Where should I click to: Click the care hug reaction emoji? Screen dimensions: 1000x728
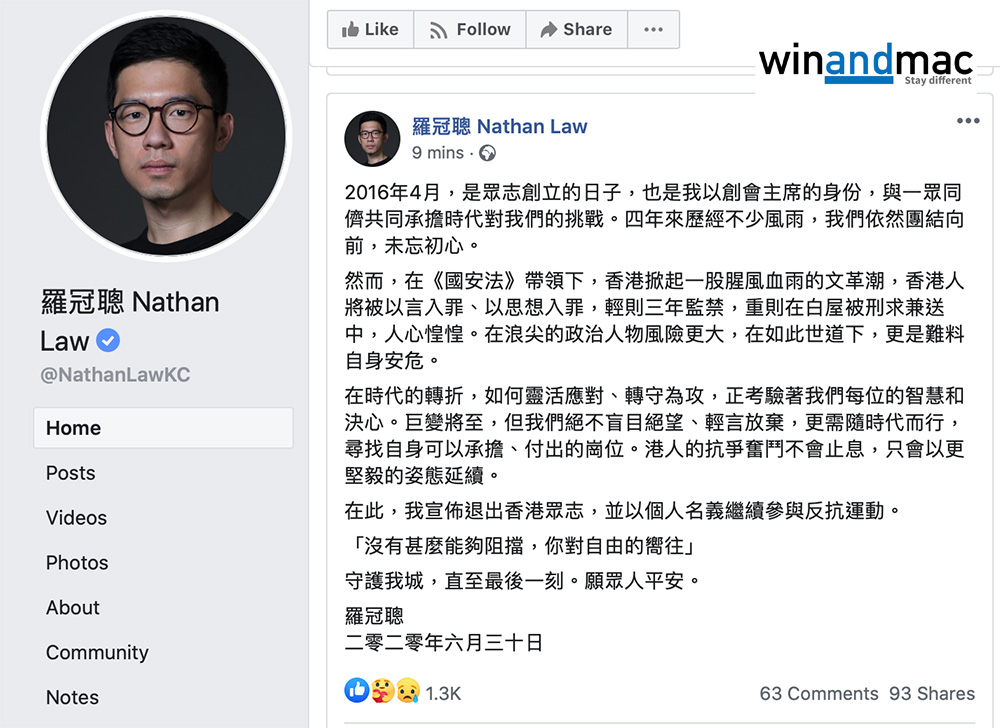pyautogui.click(x=382, y=692)
